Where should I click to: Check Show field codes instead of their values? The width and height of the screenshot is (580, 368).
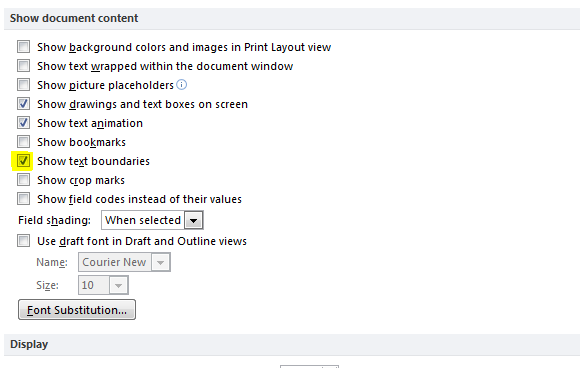click(23, 199)
